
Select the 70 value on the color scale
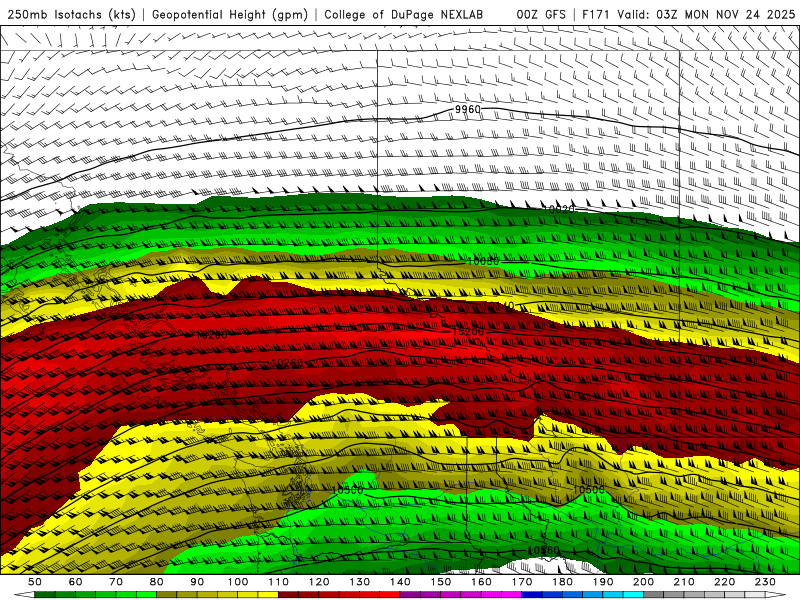tap(116, 582)
